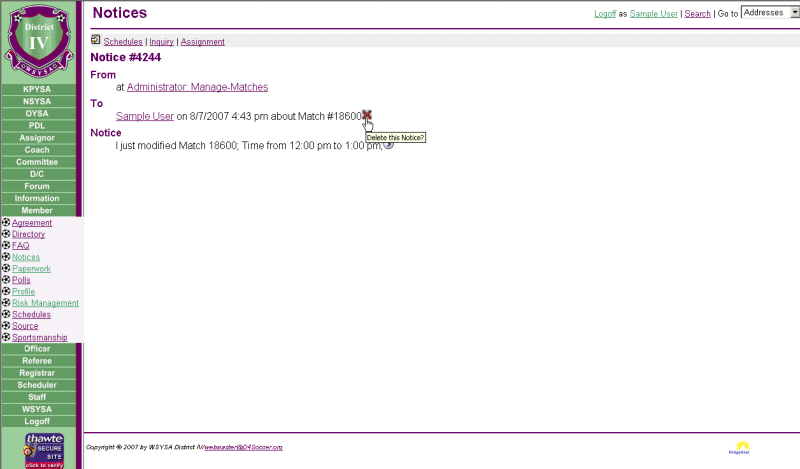Open the Administrator: Manage-Matches link
The image size is (800, 469).
[197, 87]
